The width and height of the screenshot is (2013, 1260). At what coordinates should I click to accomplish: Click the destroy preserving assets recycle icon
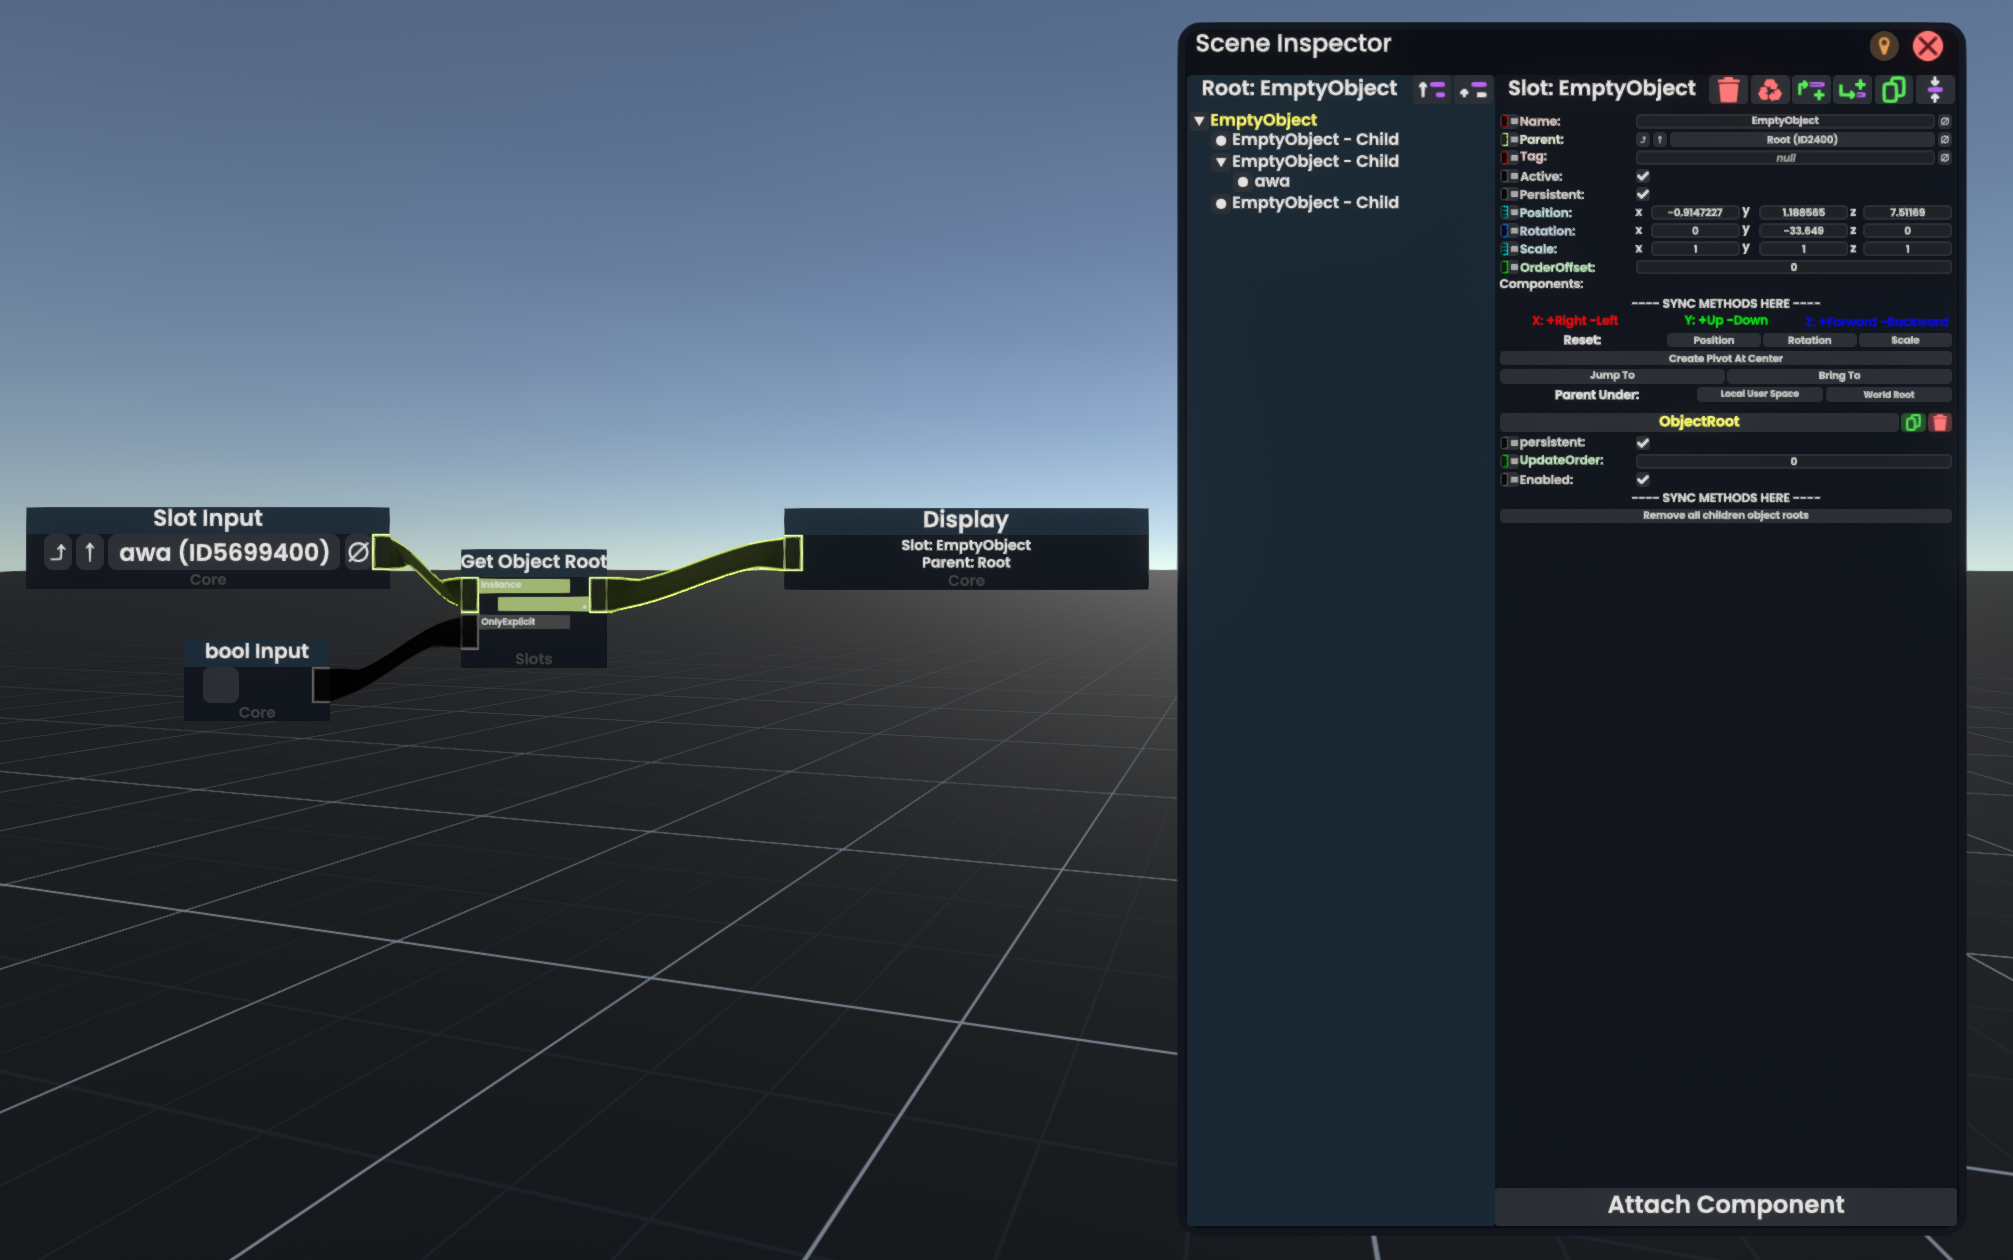[1769, 90]
